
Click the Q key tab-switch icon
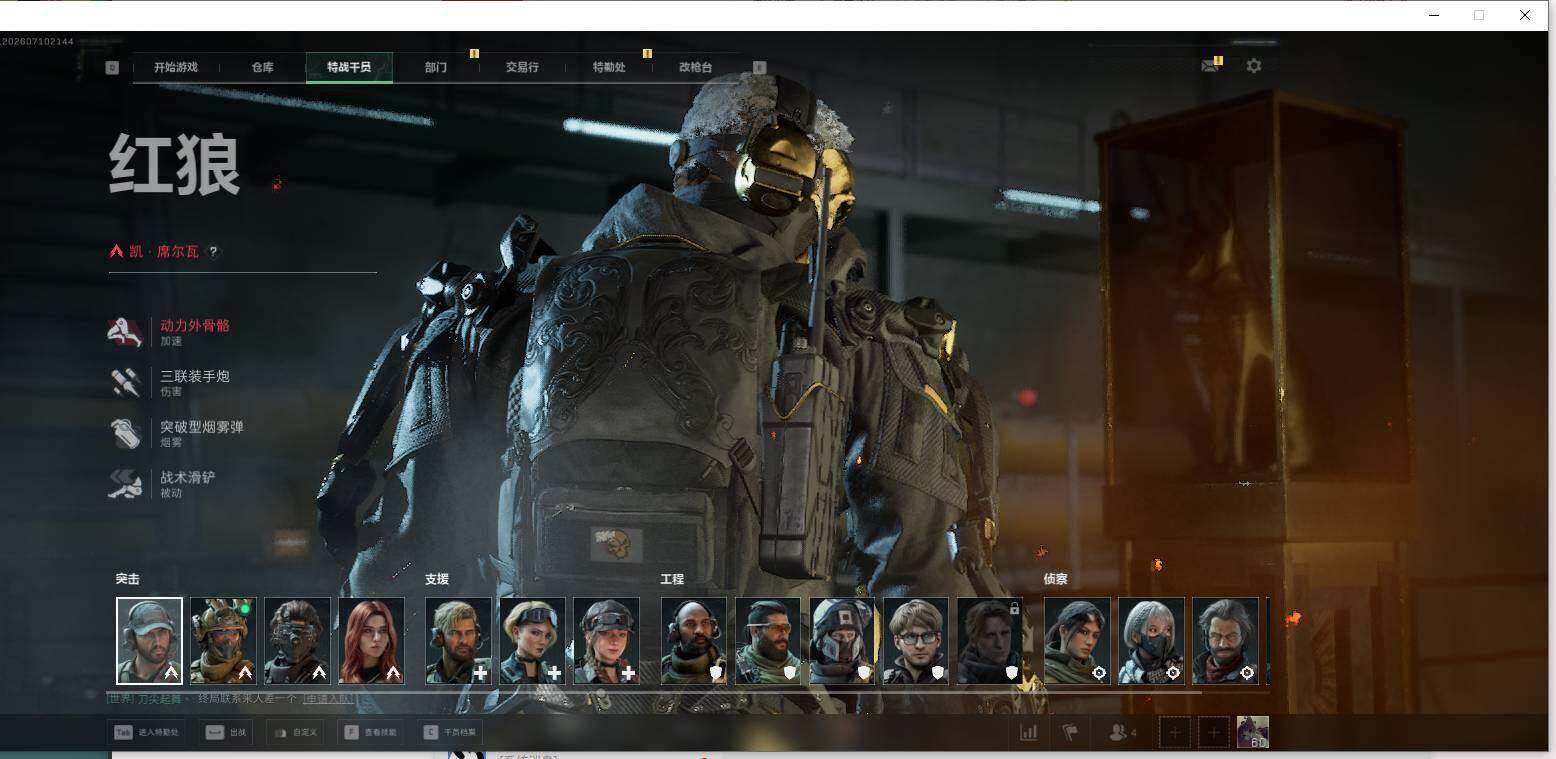click(x=112, y=68)
